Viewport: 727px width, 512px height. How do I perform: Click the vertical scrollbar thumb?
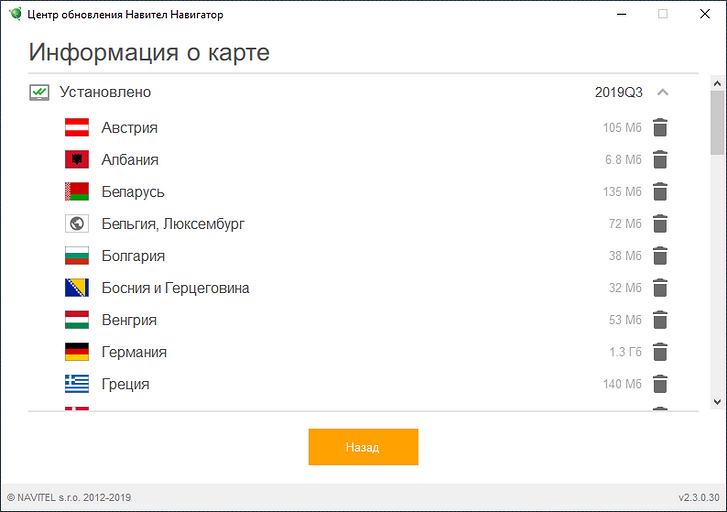pyautogui.click(x=717, y=122)
